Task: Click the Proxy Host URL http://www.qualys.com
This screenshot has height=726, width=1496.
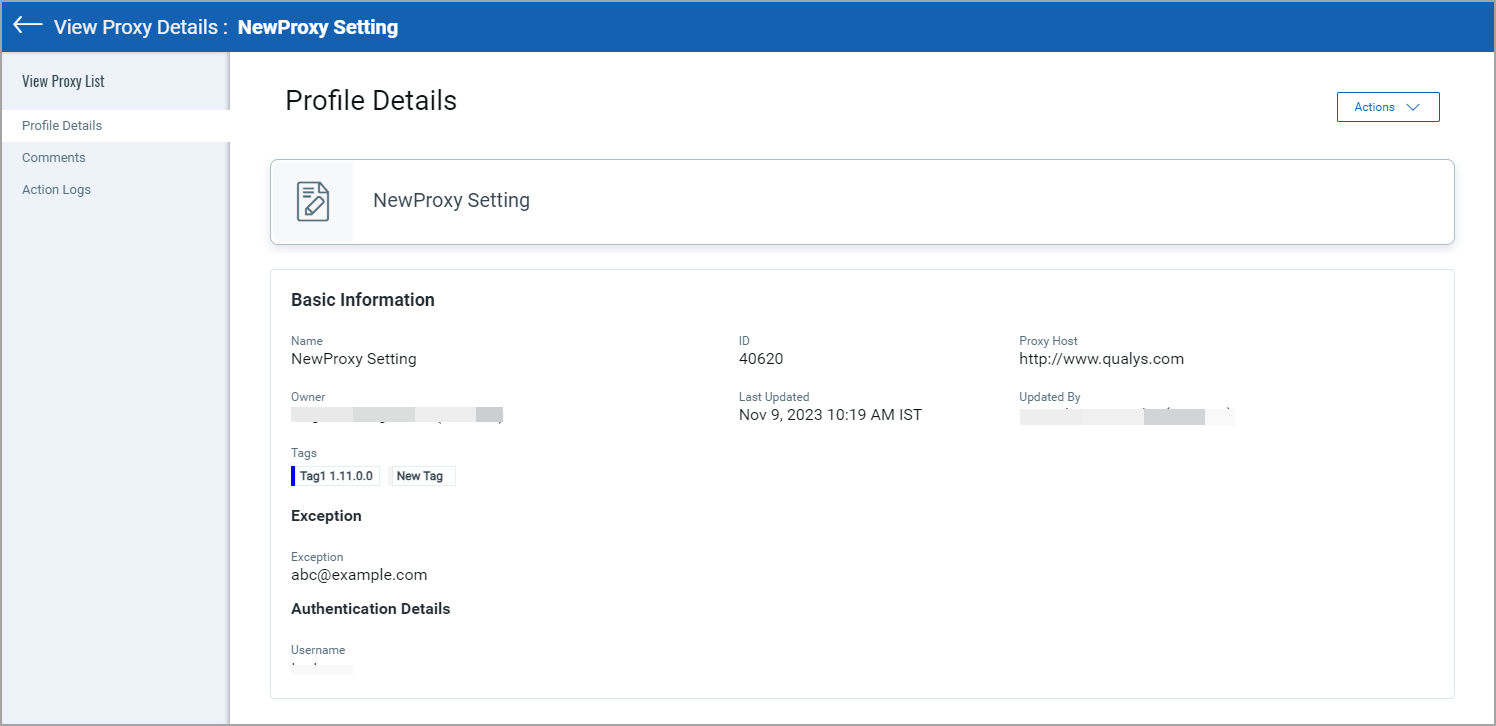Action: point(1101,359)
